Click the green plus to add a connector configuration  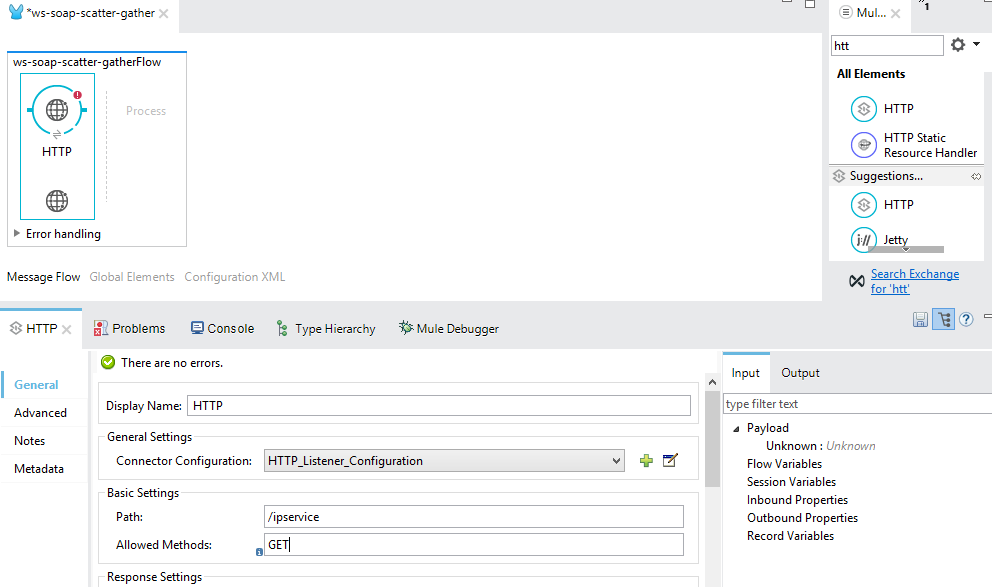(646, 460)
